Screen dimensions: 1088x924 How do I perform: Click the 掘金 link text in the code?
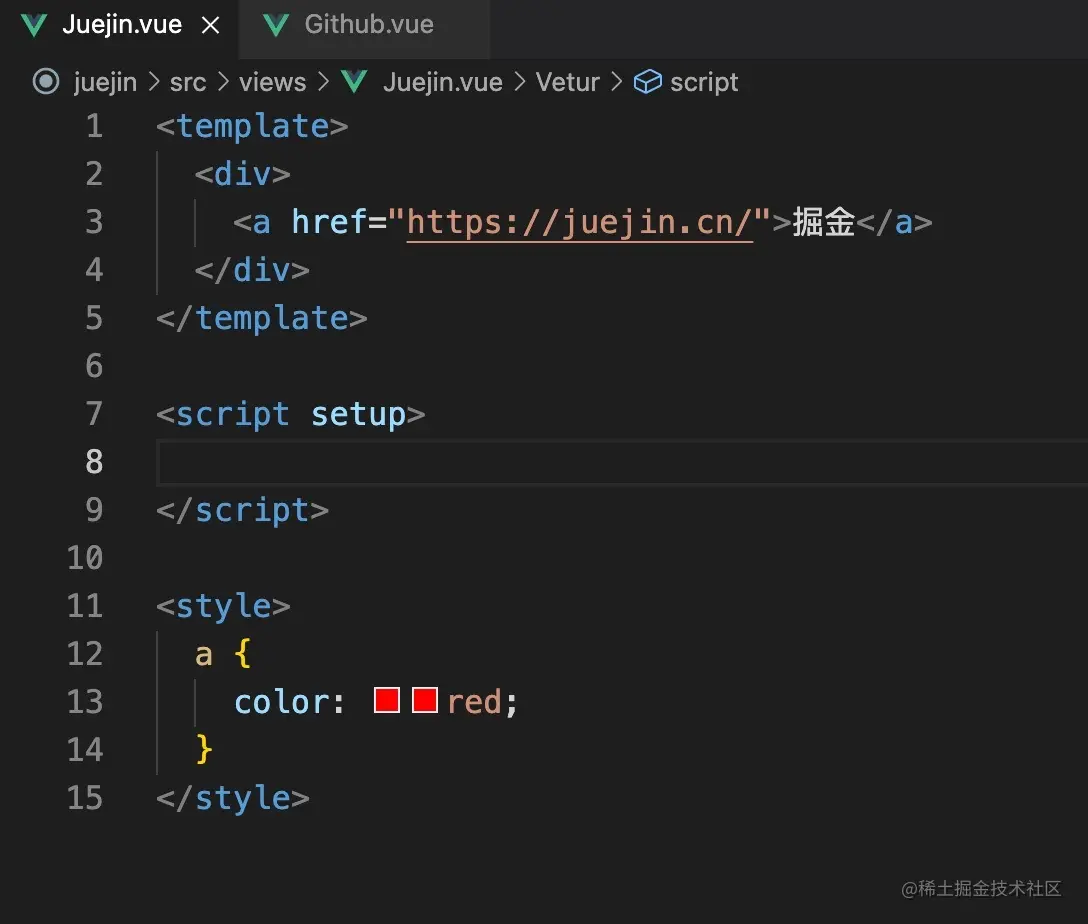click(x=824, y=222)
